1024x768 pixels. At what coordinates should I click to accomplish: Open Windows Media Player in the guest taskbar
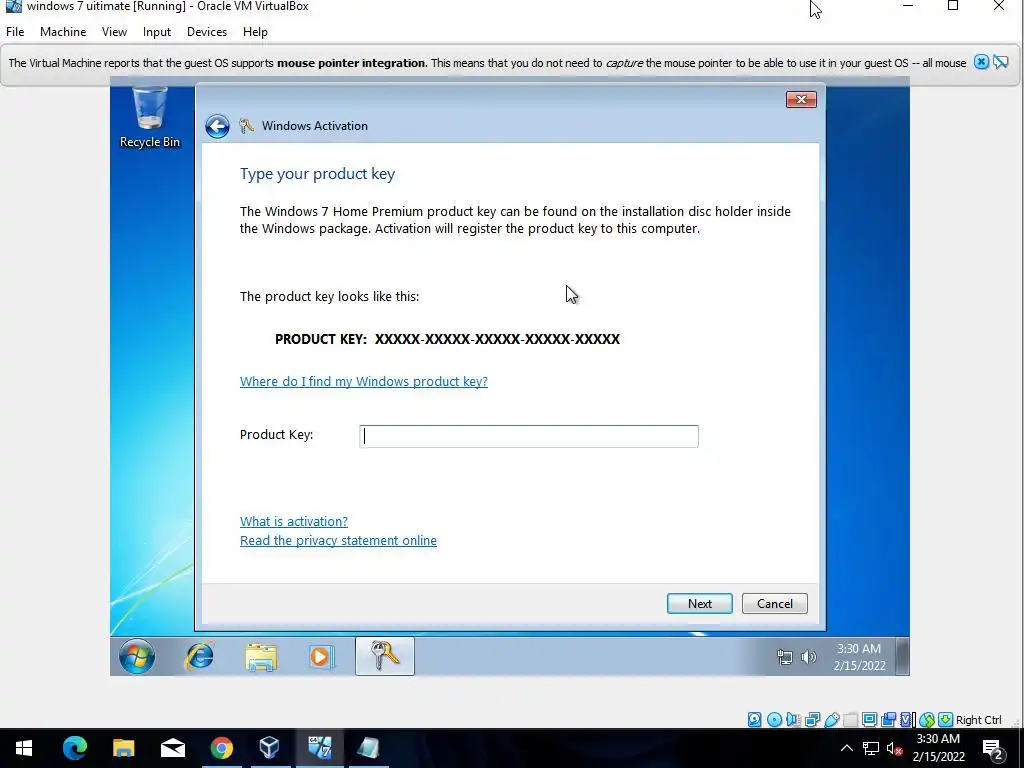(321, 656)
